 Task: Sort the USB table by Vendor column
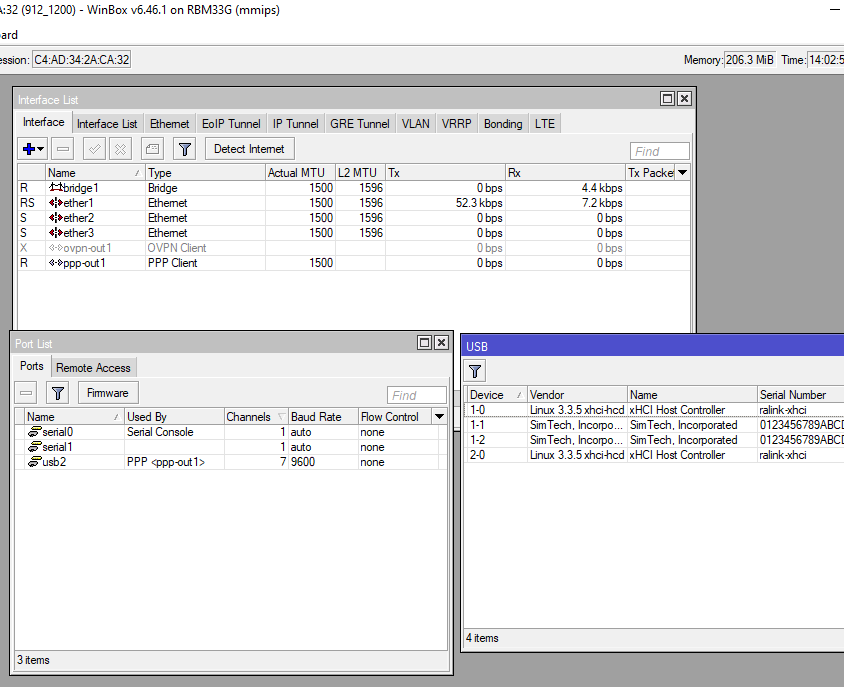576,395
